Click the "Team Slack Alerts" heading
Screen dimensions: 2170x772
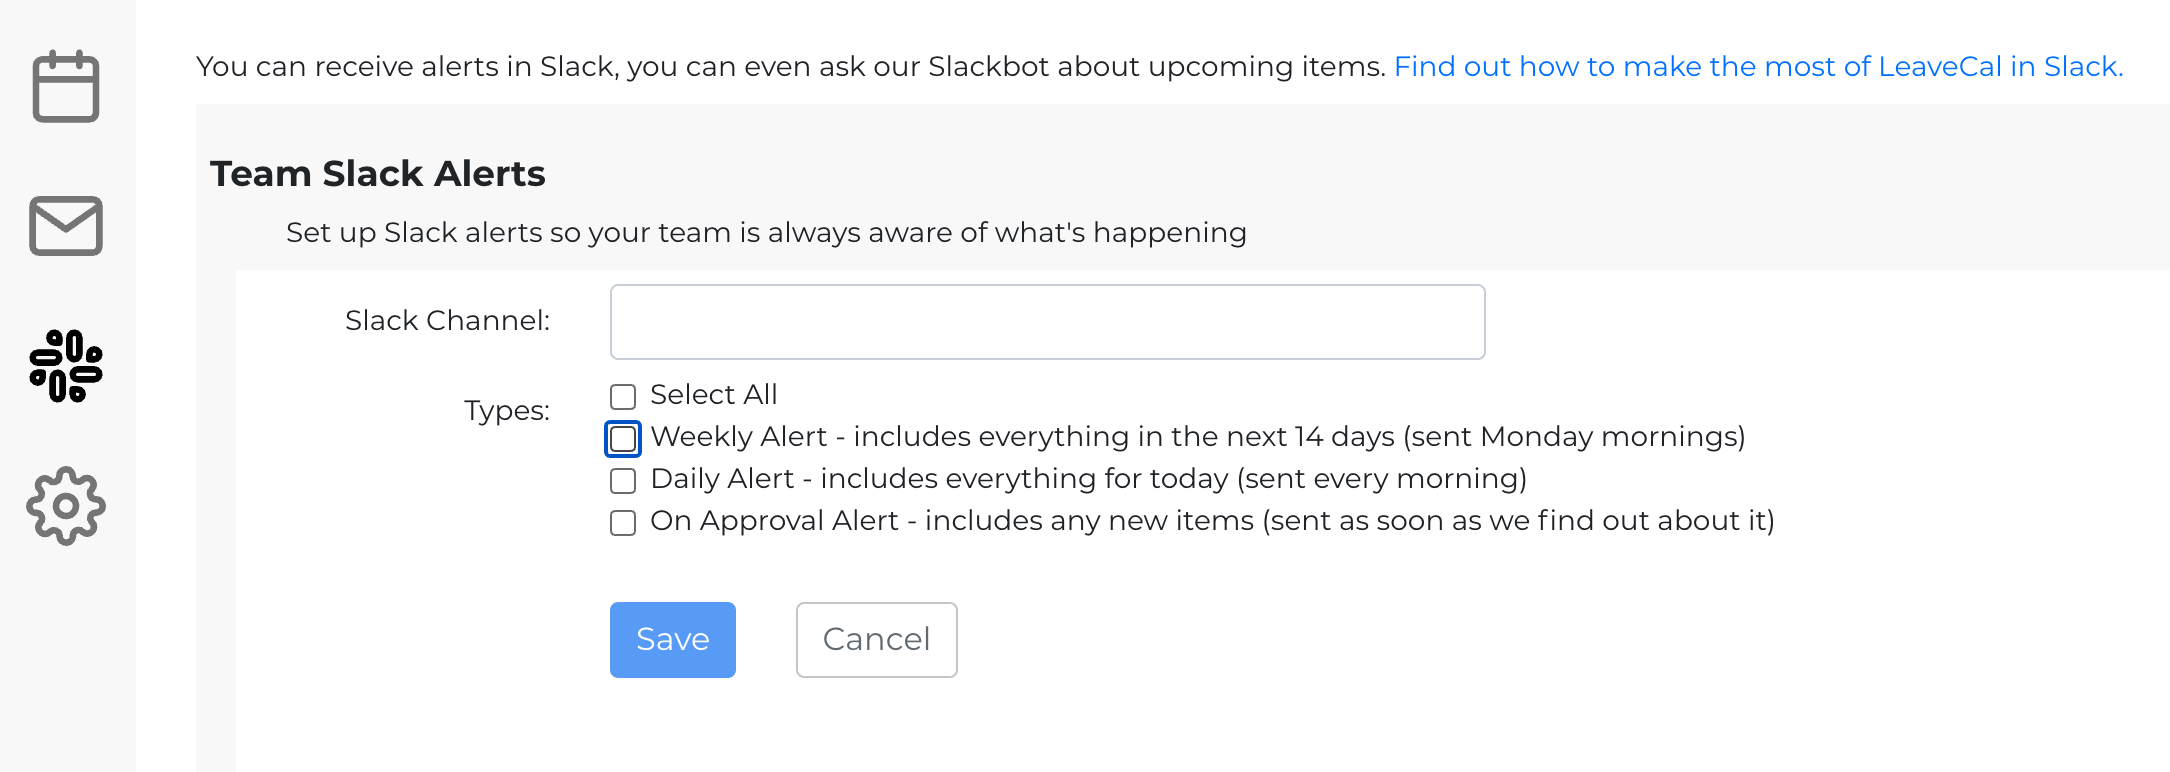point(377,174)
